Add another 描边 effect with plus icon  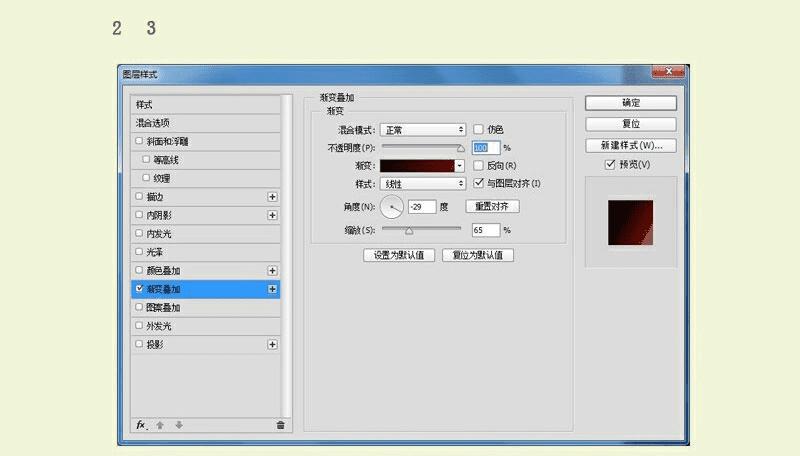[x=272, y=197]
